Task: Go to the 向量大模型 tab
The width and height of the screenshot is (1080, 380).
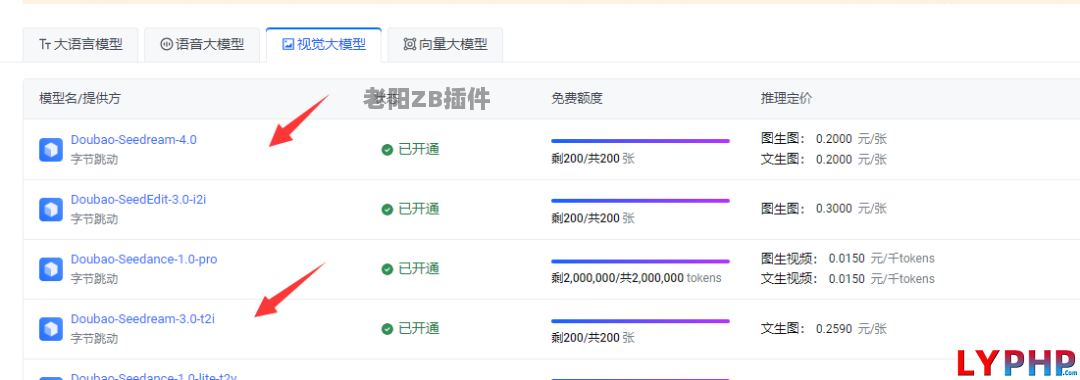Action: [x=445, y=45]
